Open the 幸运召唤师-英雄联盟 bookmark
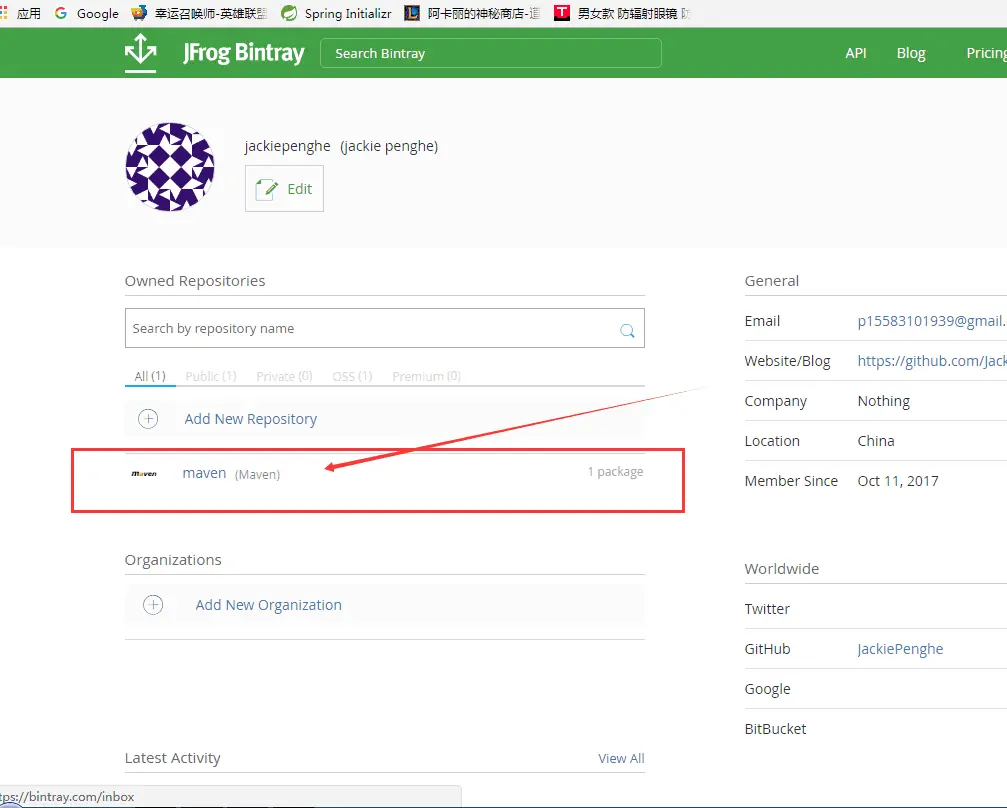The image size is (1007, 808). 199,13
